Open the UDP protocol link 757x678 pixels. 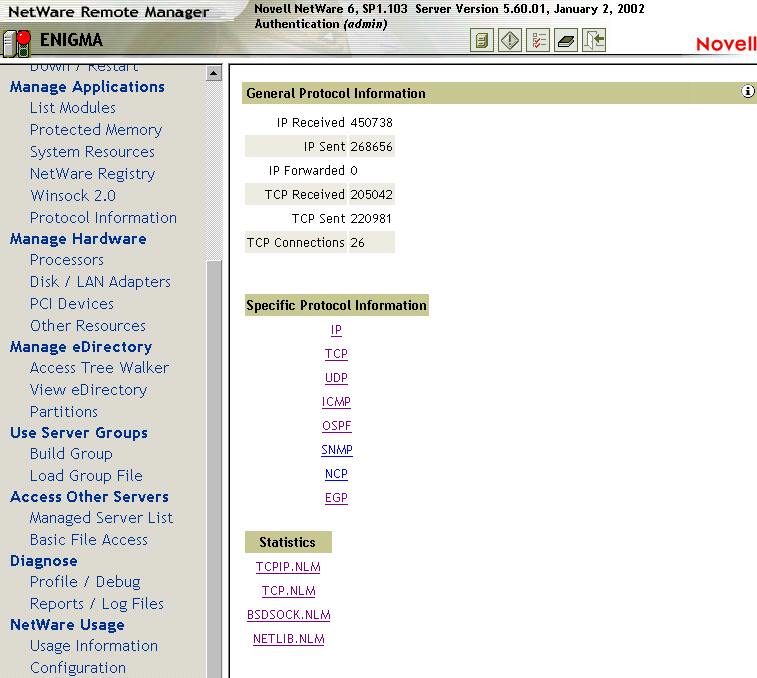coord(336,378)
